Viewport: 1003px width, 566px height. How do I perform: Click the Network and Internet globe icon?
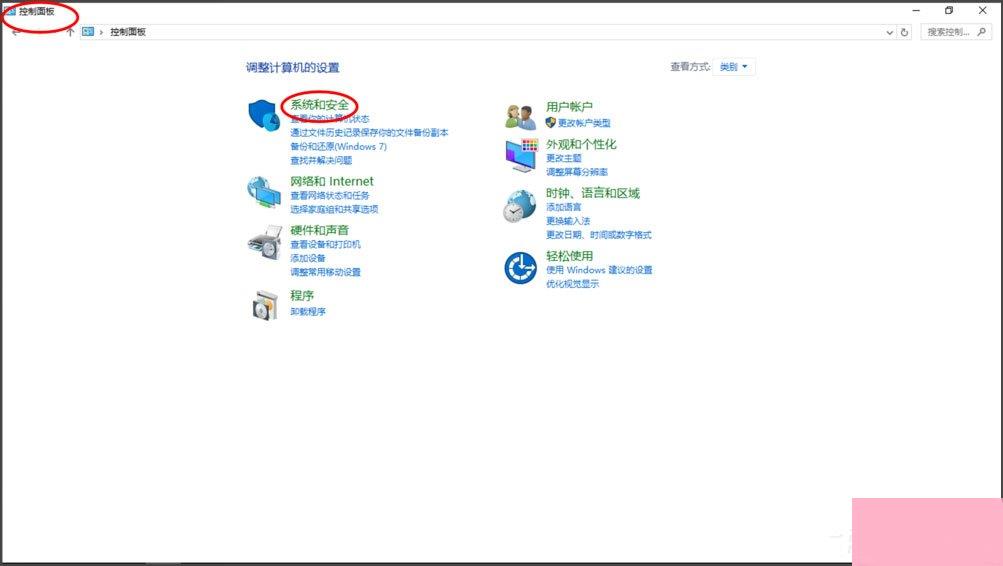tap(264, 192)
